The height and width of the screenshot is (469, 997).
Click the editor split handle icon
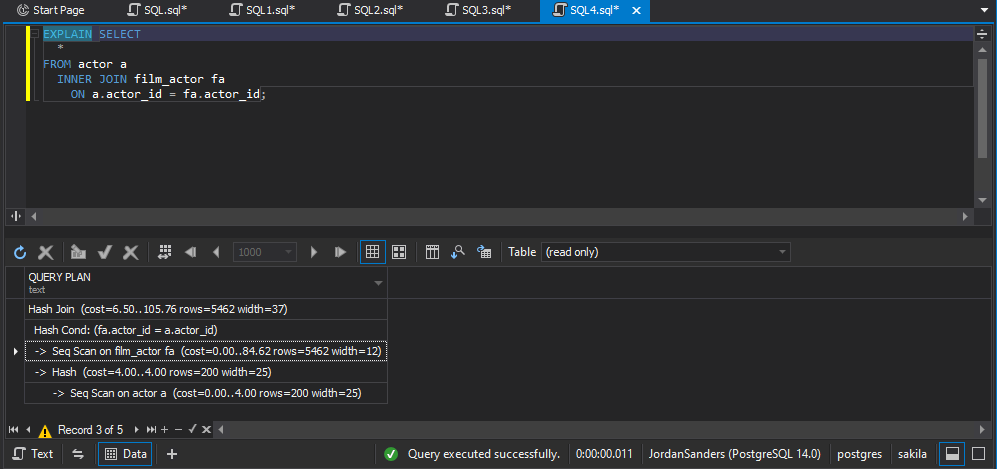click(980, 34)
